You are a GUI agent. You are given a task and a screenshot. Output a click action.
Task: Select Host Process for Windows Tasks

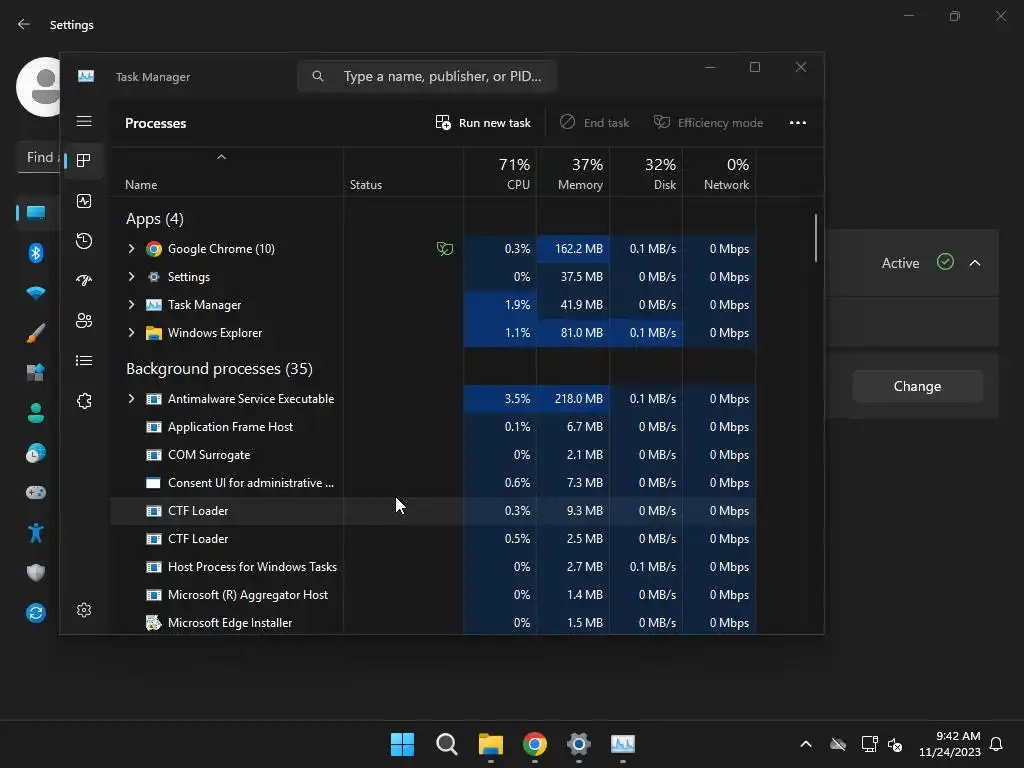tap(433, 568)
